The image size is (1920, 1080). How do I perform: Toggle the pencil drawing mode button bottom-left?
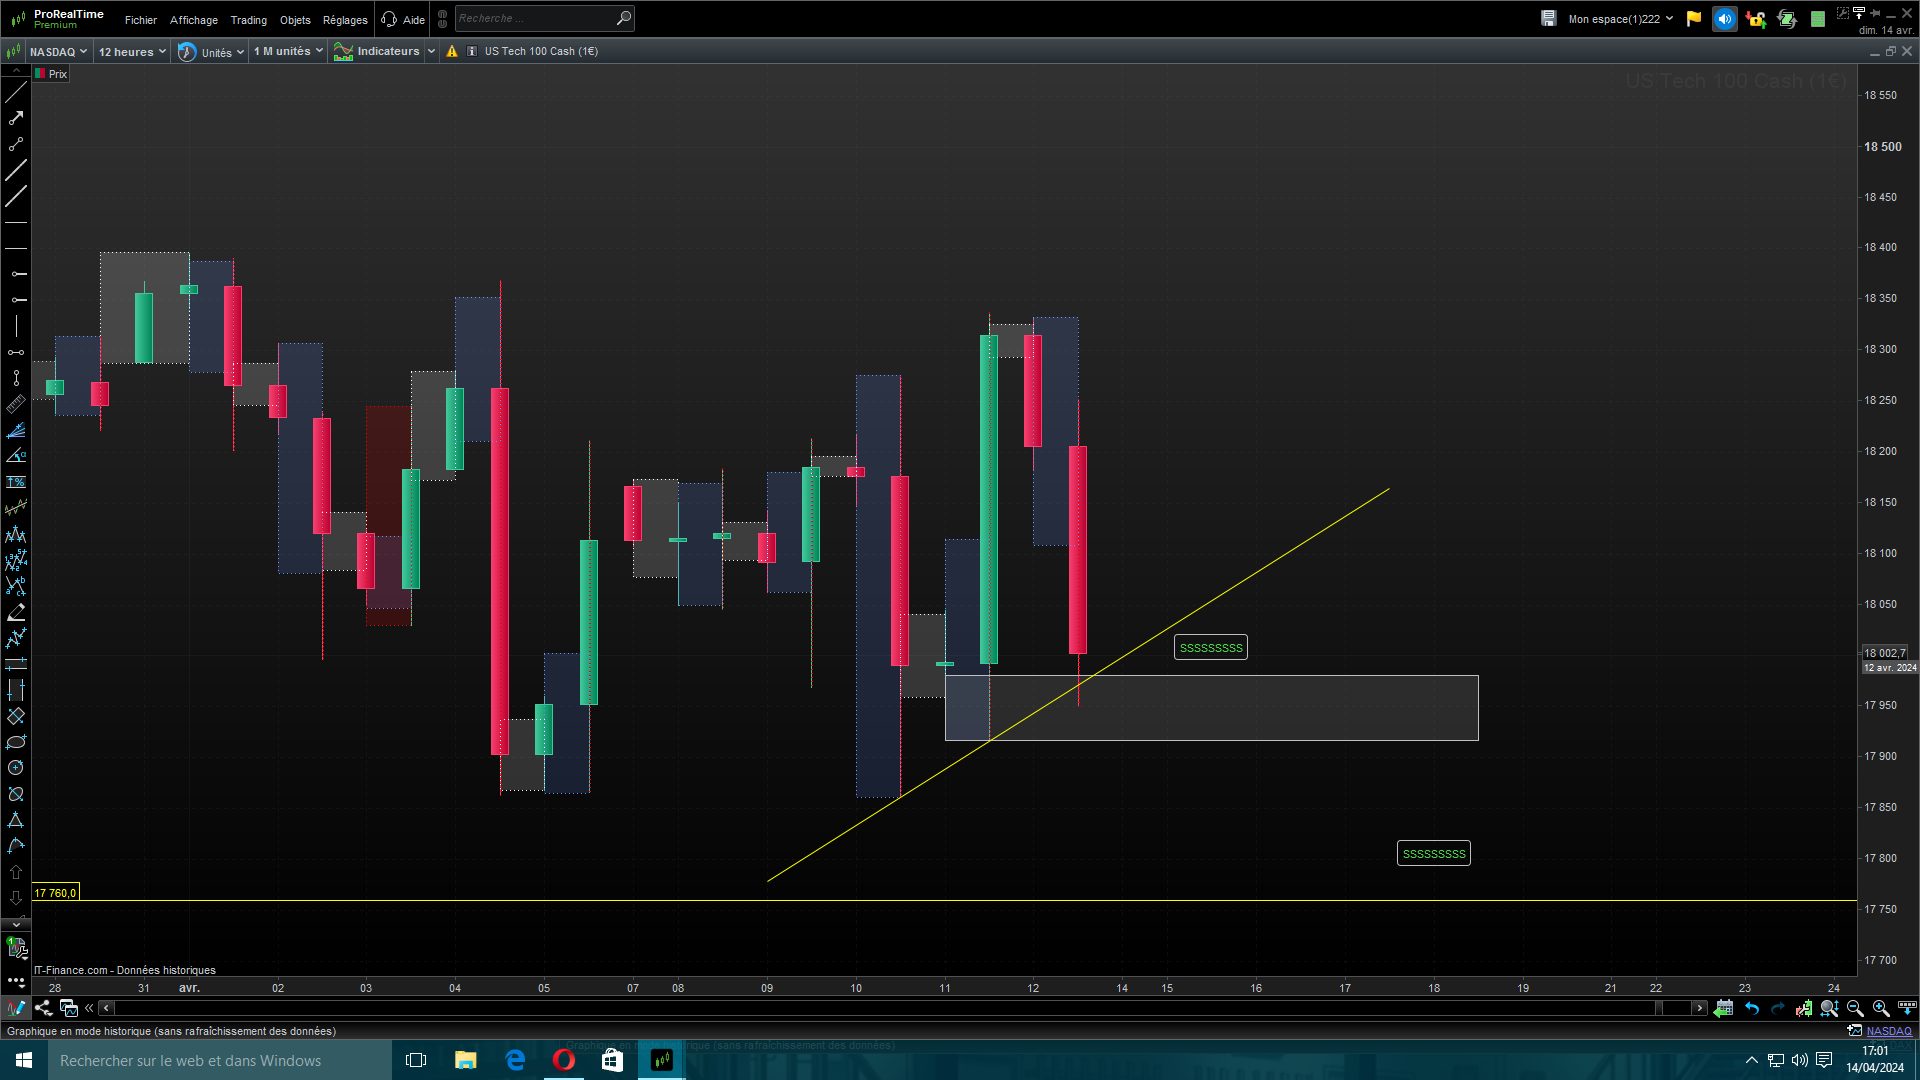(16, 1008)
